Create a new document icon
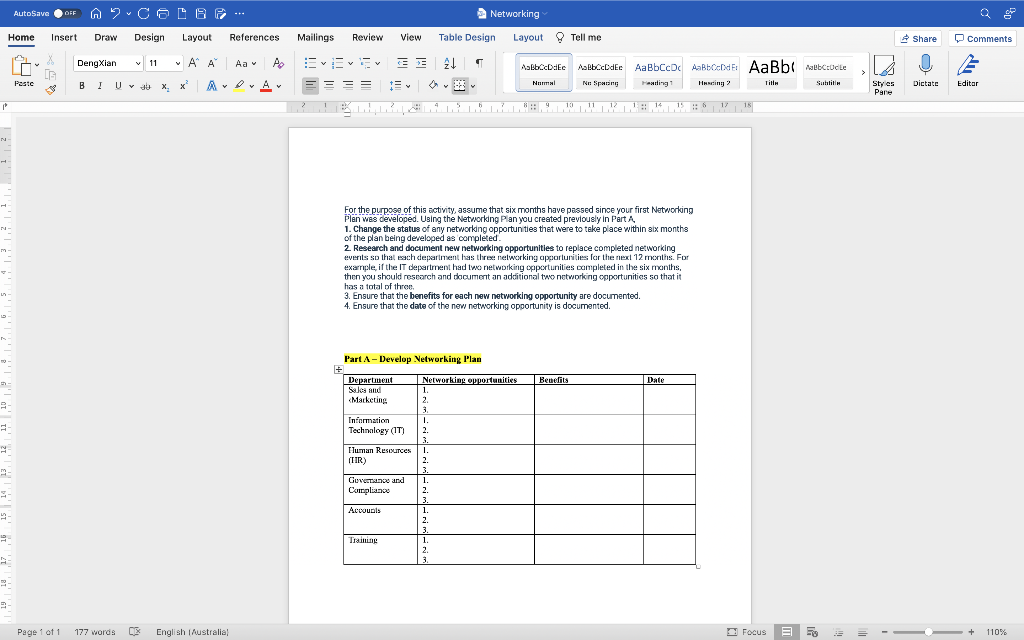Image resolution: width=1024 pixels, height=640 pixels. point(182,13)
